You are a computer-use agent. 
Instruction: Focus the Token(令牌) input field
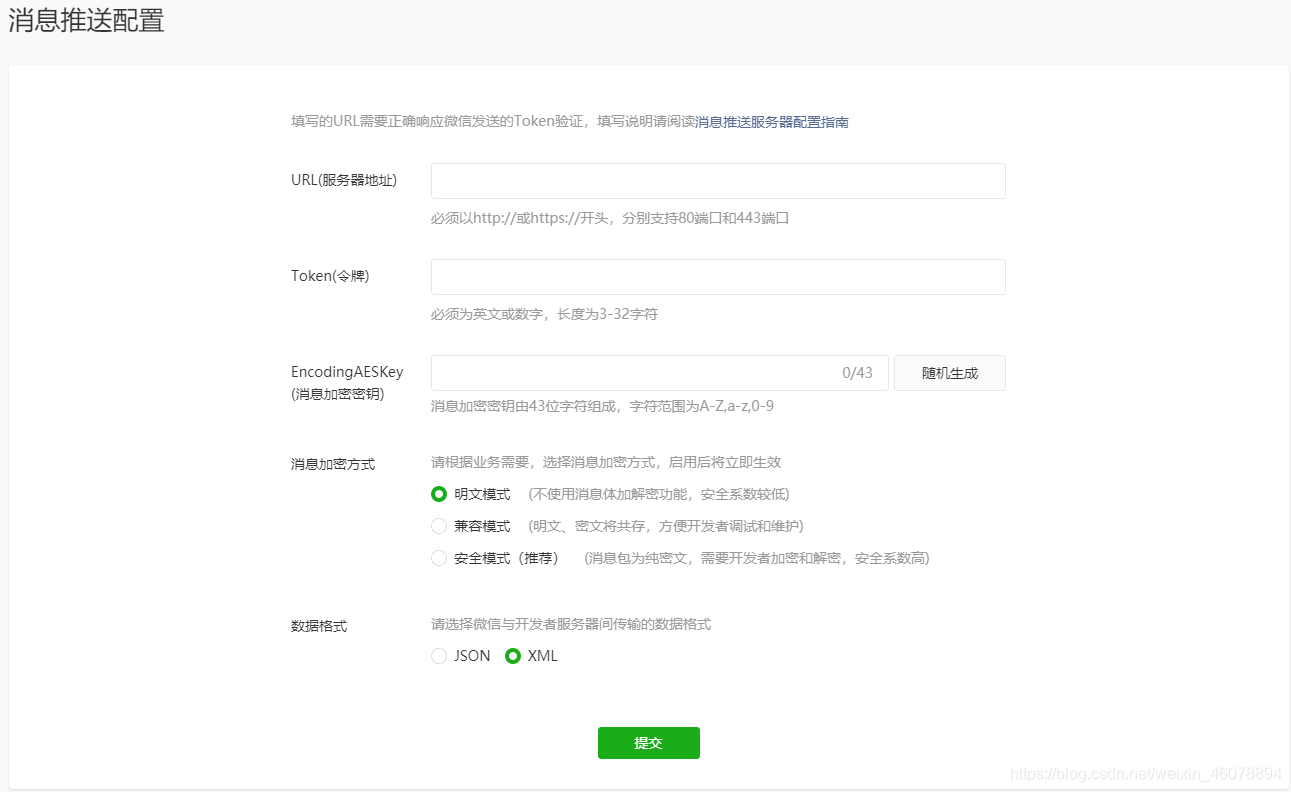718,277
